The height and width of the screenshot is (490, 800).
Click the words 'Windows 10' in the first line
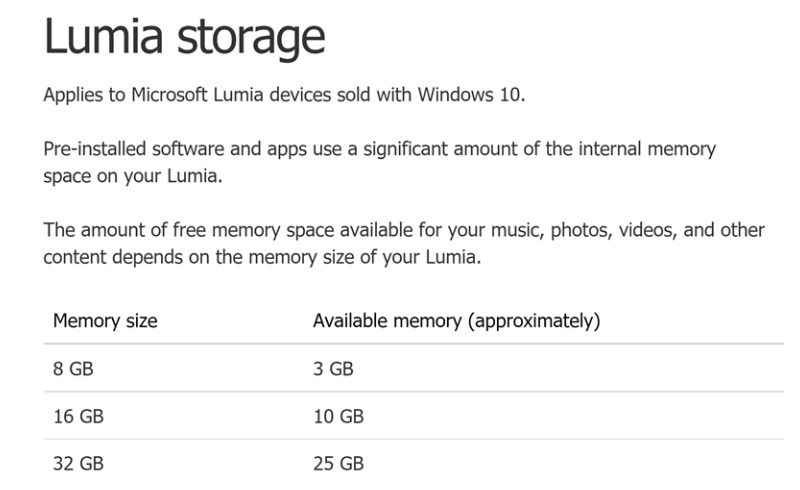469,94
